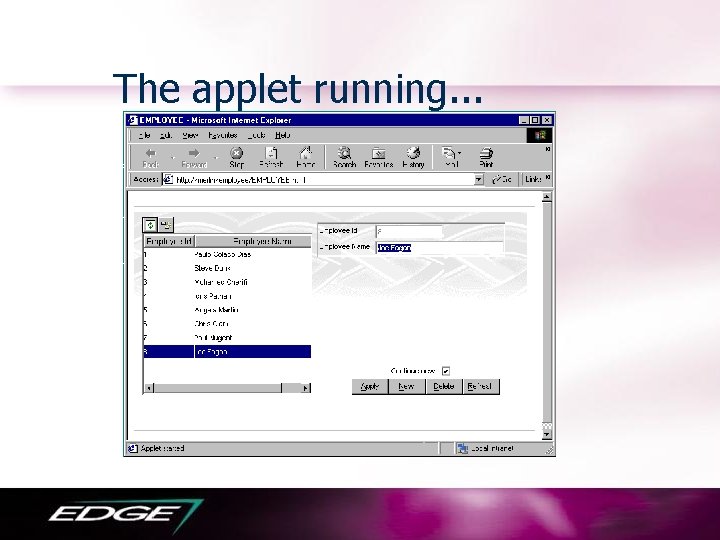Select the Phil Nugent row
This screenshot has height=540, width=720.
pyautogui.click(x=227, y=338)
